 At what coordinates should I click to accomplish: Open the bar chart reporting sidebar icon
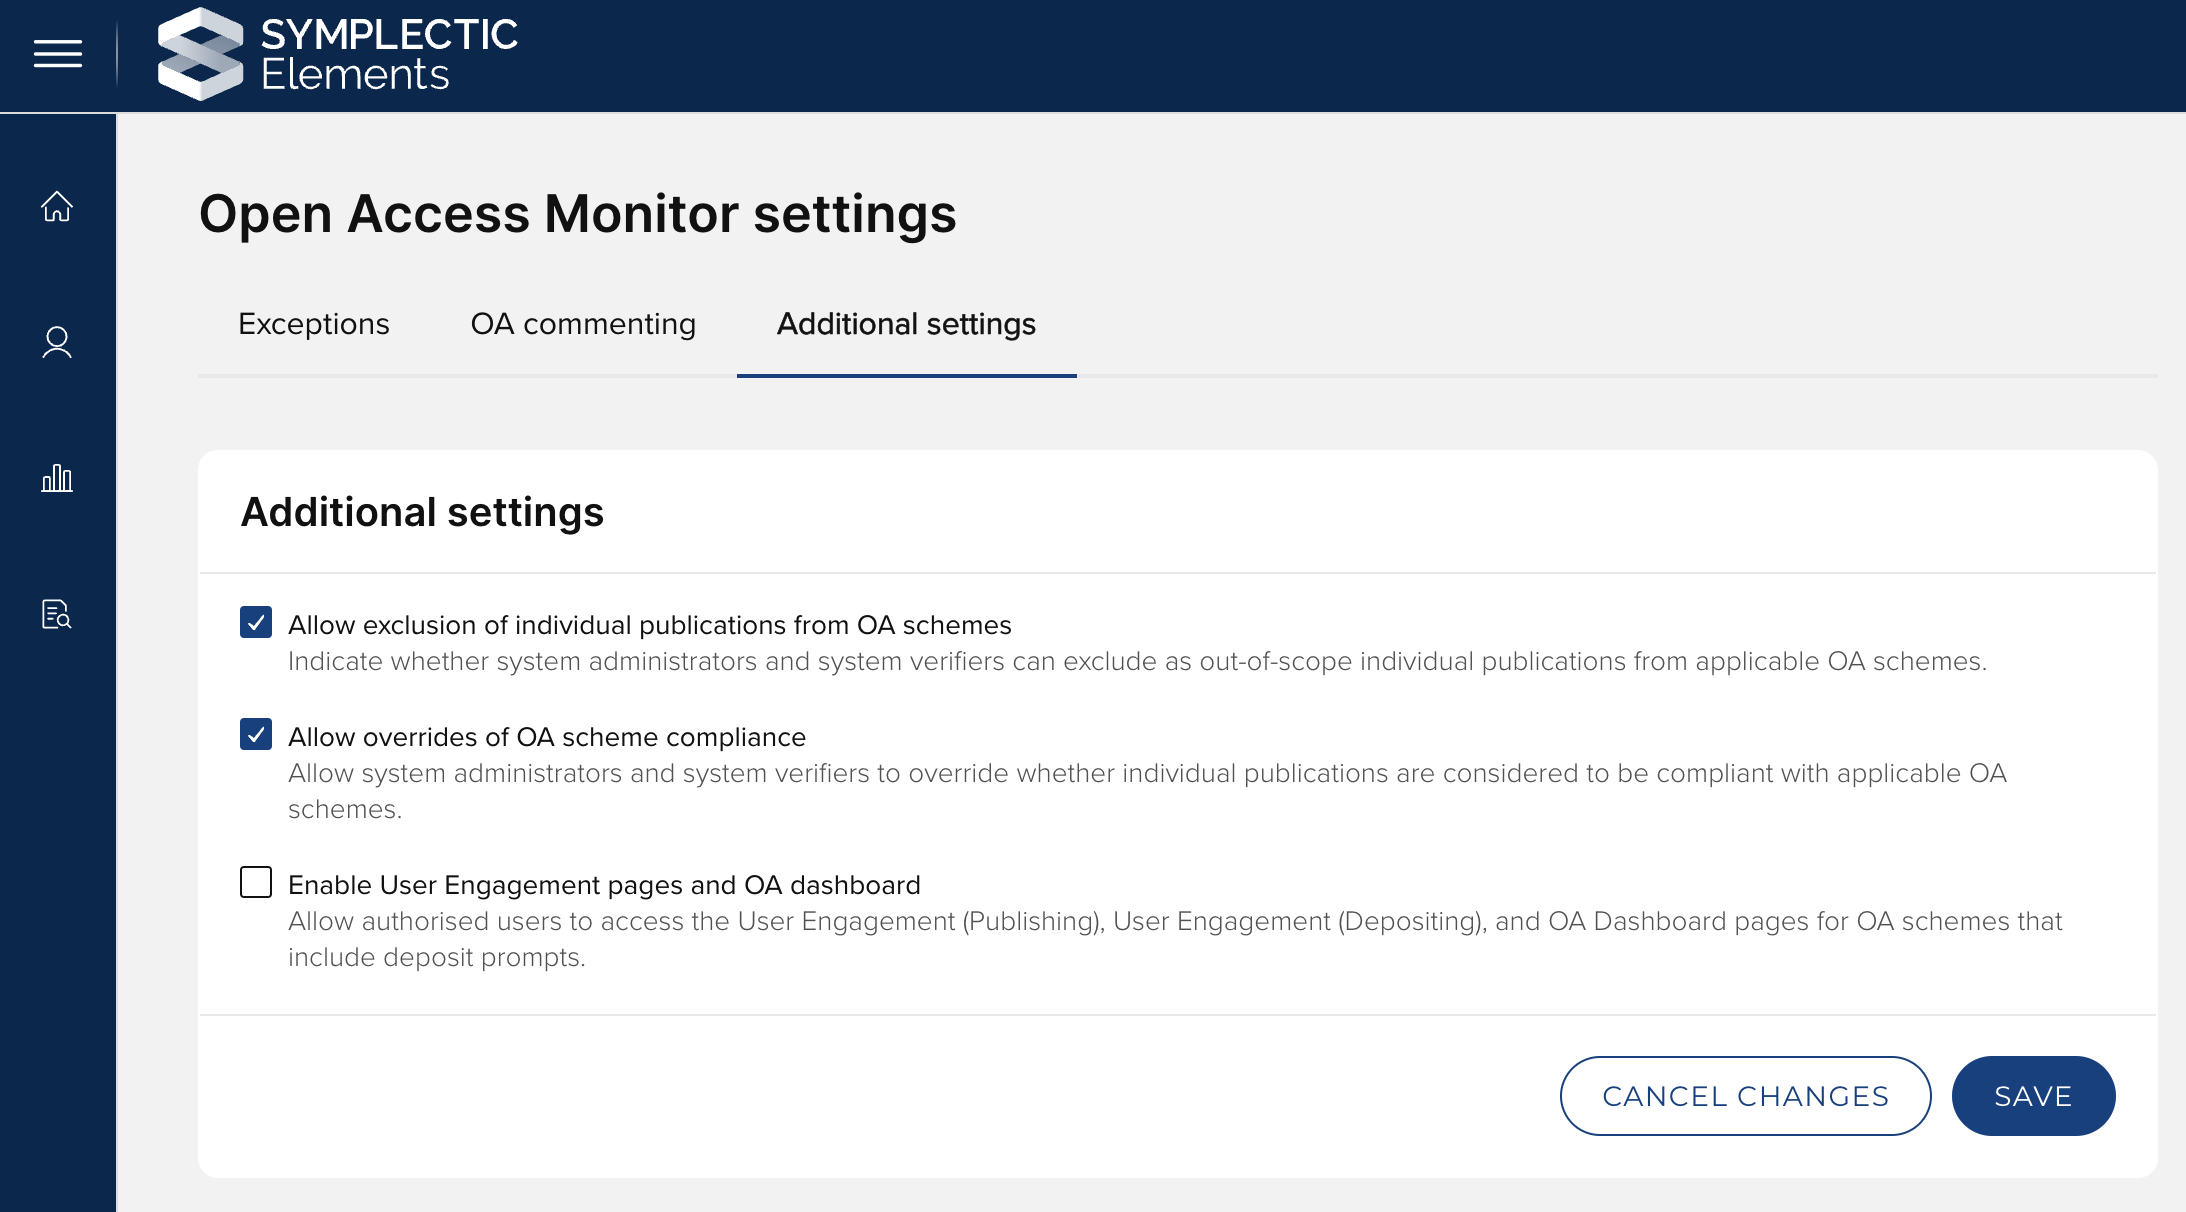click(57, 478)
